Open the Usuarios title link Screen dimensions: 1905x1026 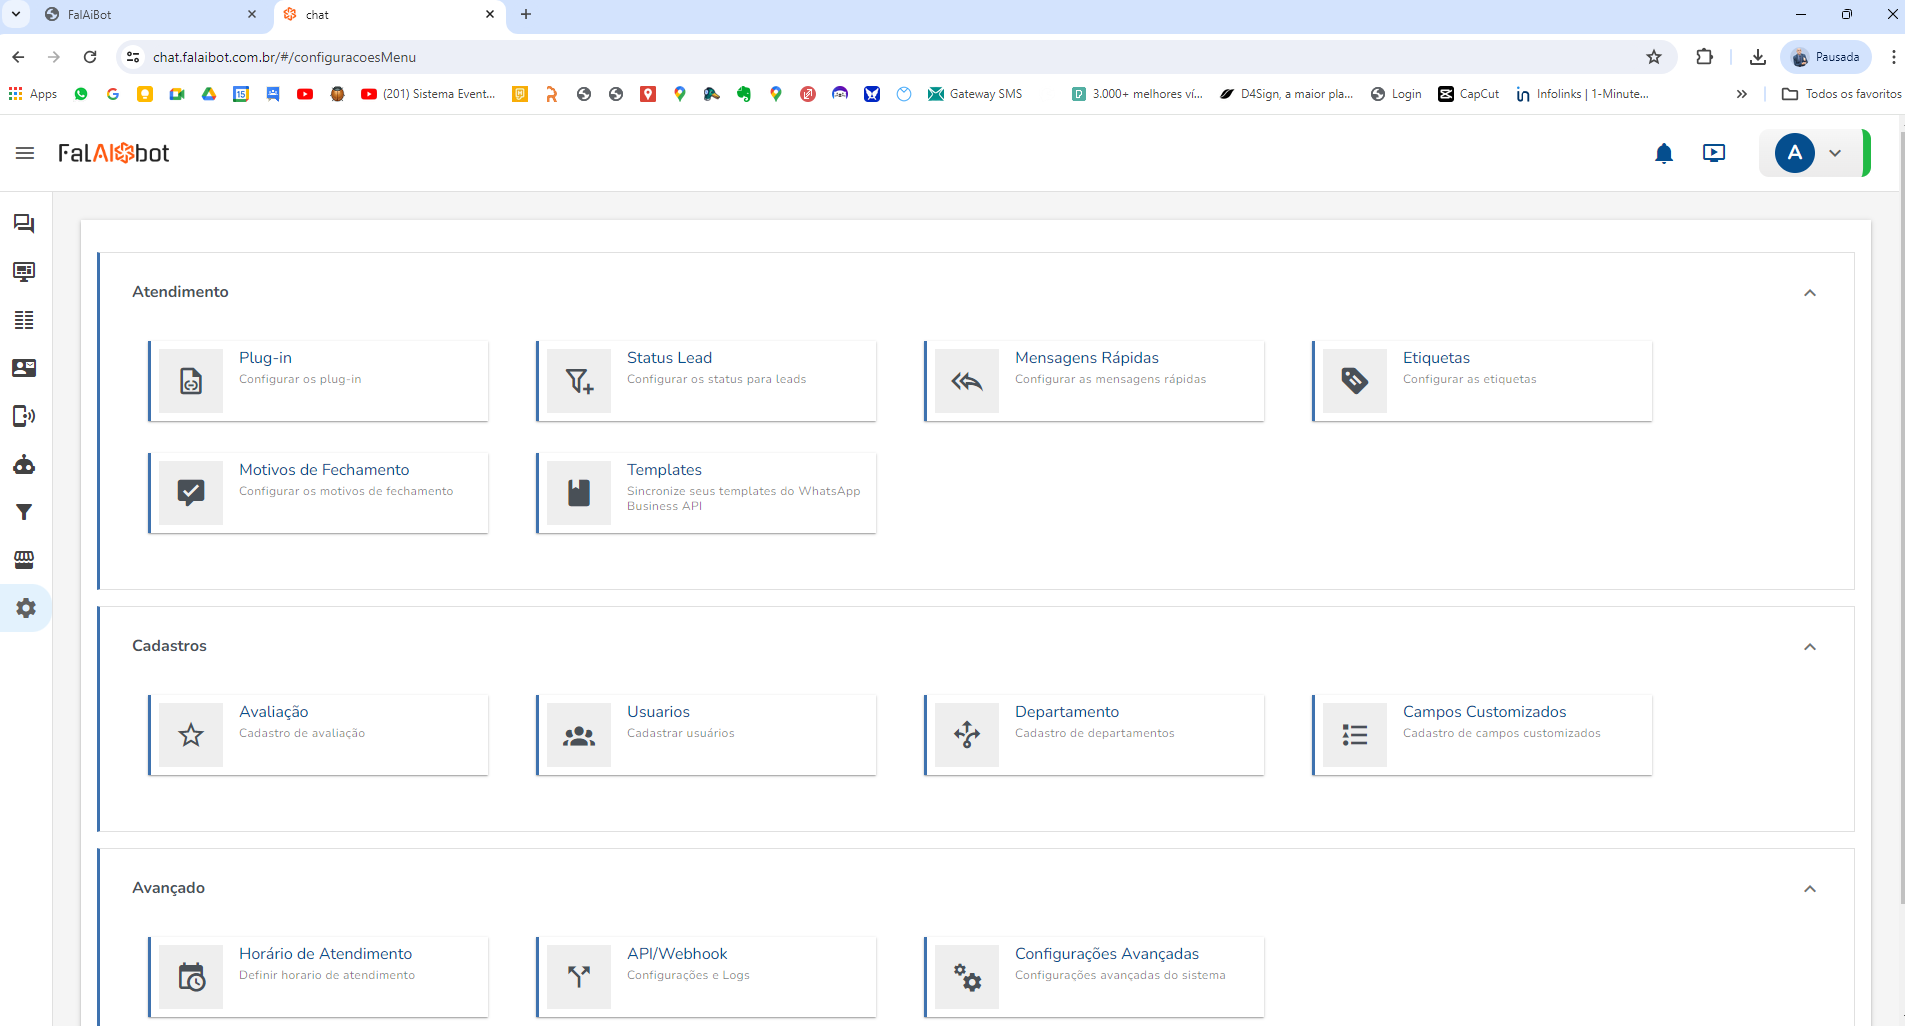click(x=658, y=712)
